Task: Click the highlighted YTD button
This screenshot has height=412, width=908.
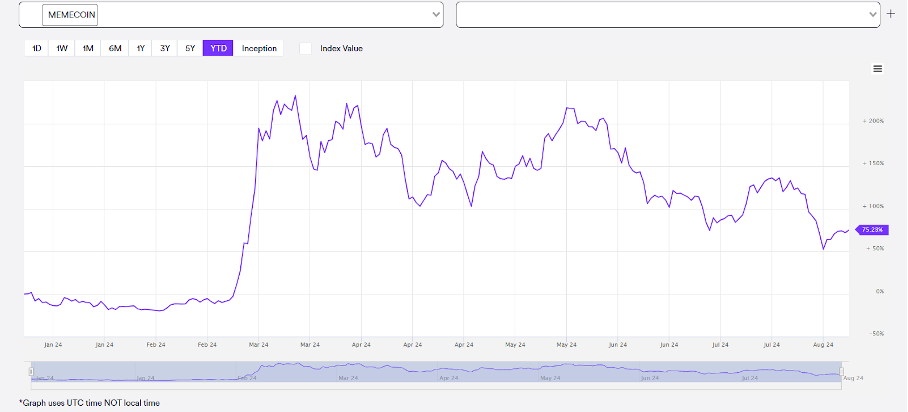Action: (217, 48)
